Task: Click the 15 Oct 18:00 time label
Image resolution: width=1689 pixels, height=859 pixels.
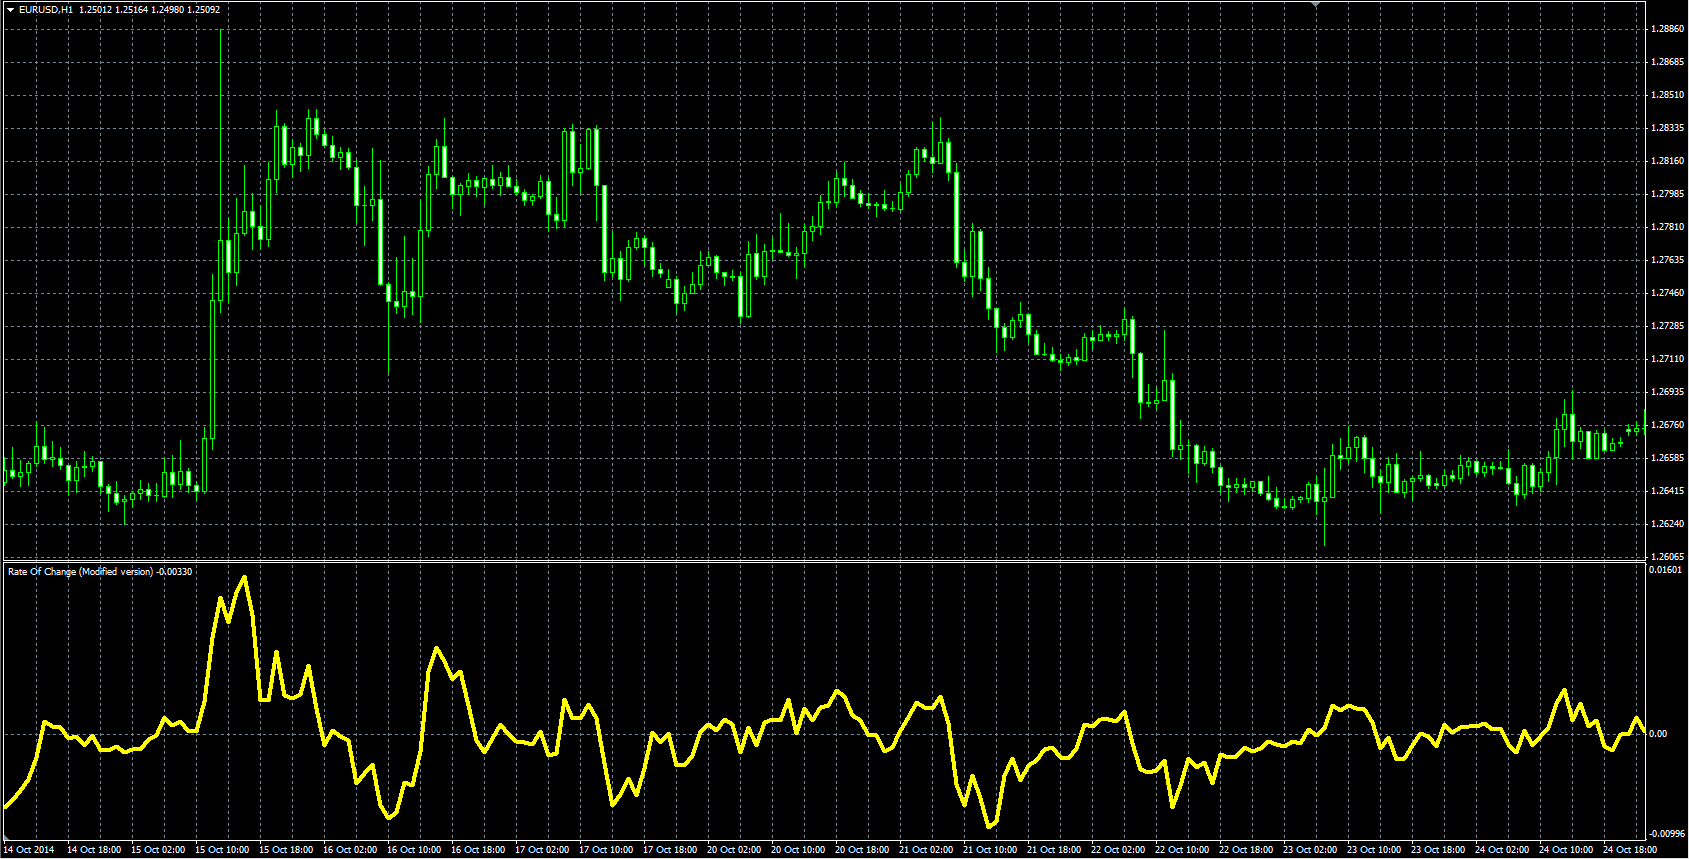Action: [x=286, y=850]
